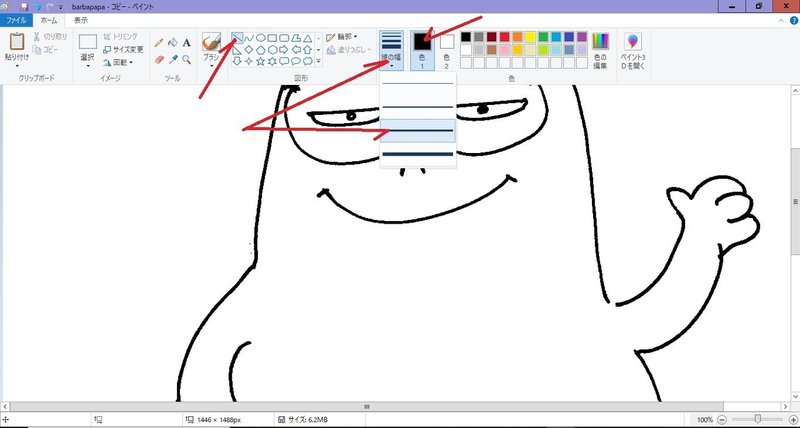
Task: Select the Right triangle shape
Action: click(x=237, y=49)
